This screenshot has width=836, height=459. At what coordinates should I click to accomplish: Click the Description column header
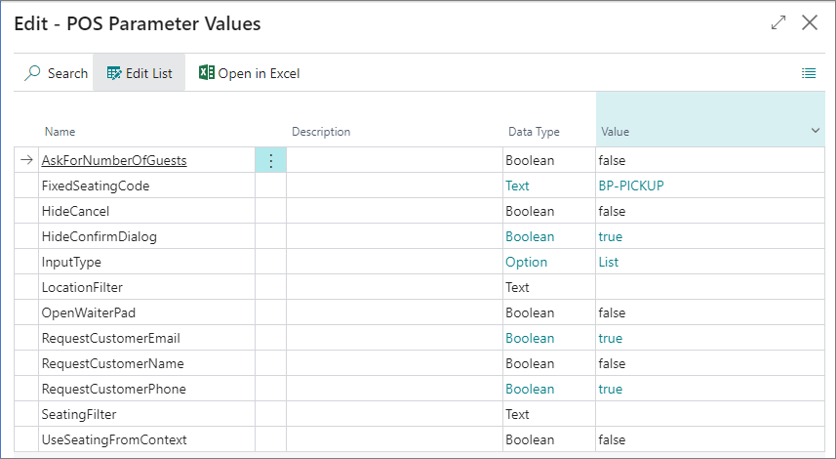(321, 132)
